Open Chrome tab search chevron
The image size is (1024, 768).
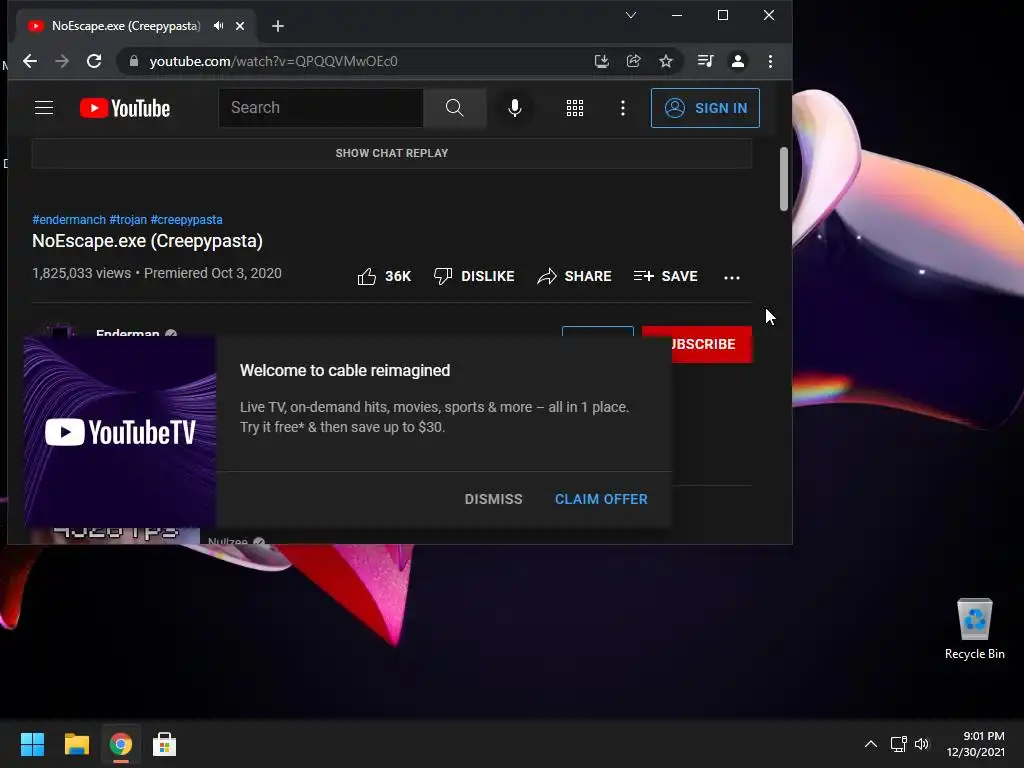click(631, 15)
